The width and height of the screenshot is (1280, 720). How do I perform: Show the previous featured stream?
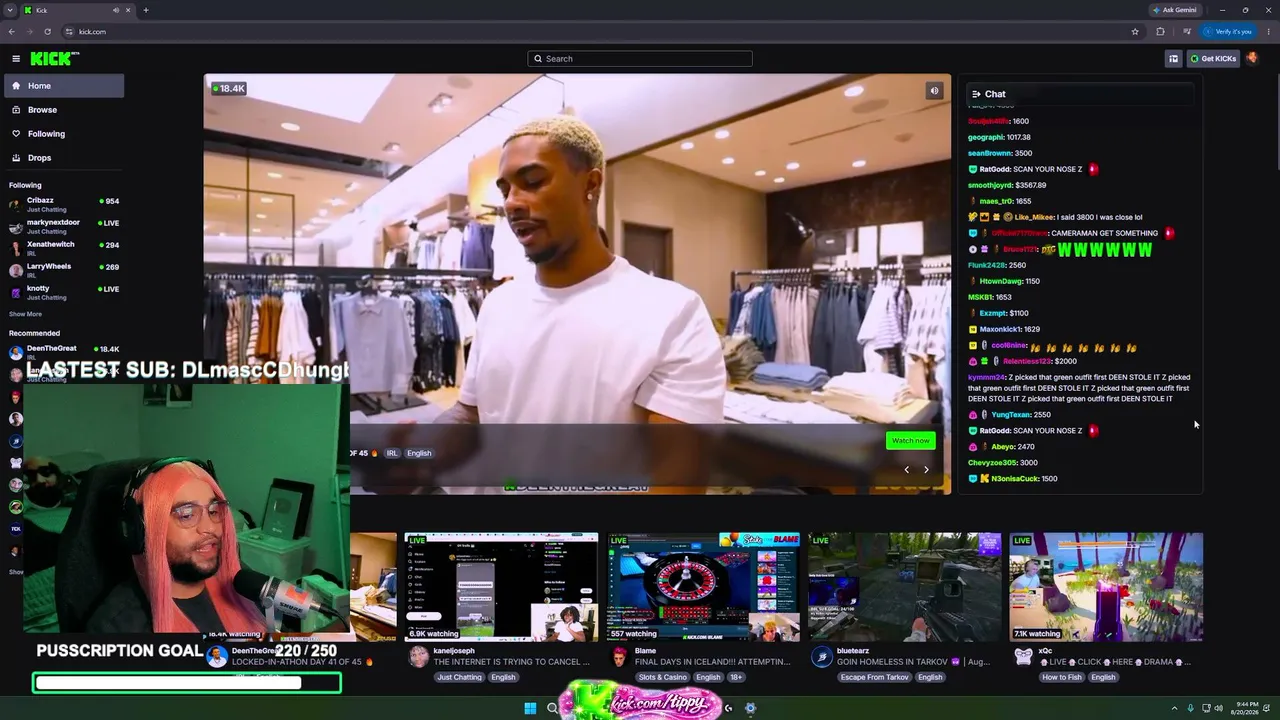click(907, 470)
